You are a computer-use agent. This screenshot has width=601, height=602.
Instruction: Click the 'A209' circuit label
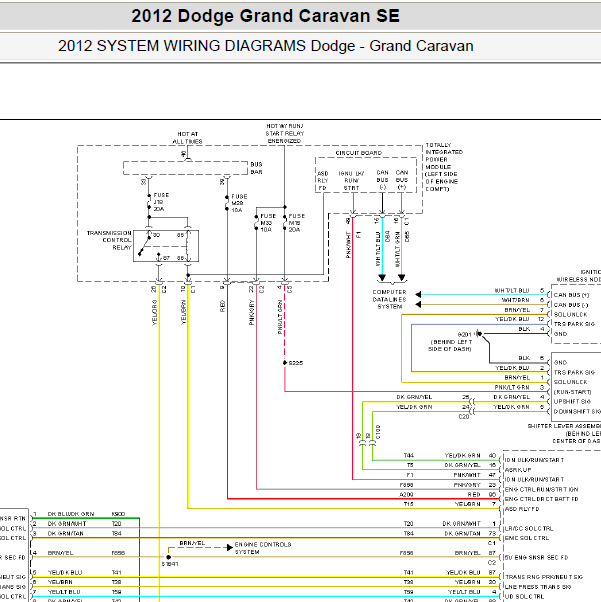(406, 494)
